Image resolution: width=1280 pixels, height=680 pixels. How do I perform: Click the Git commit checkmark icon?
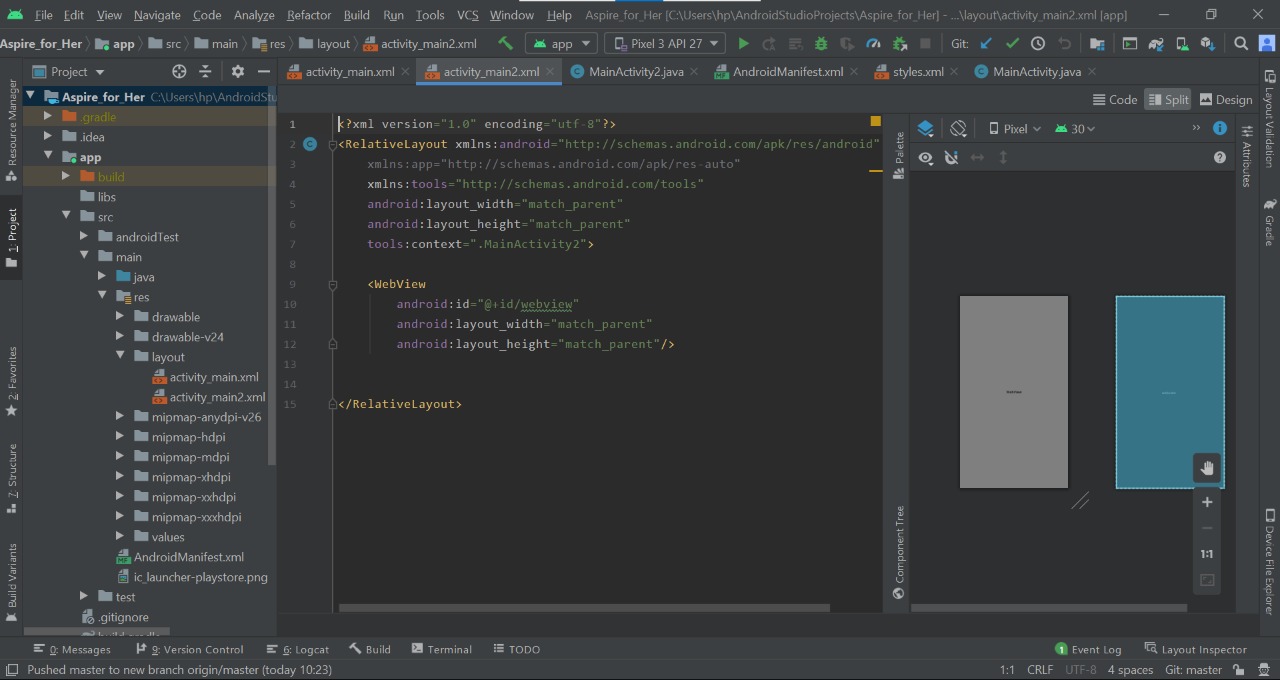1012,44
